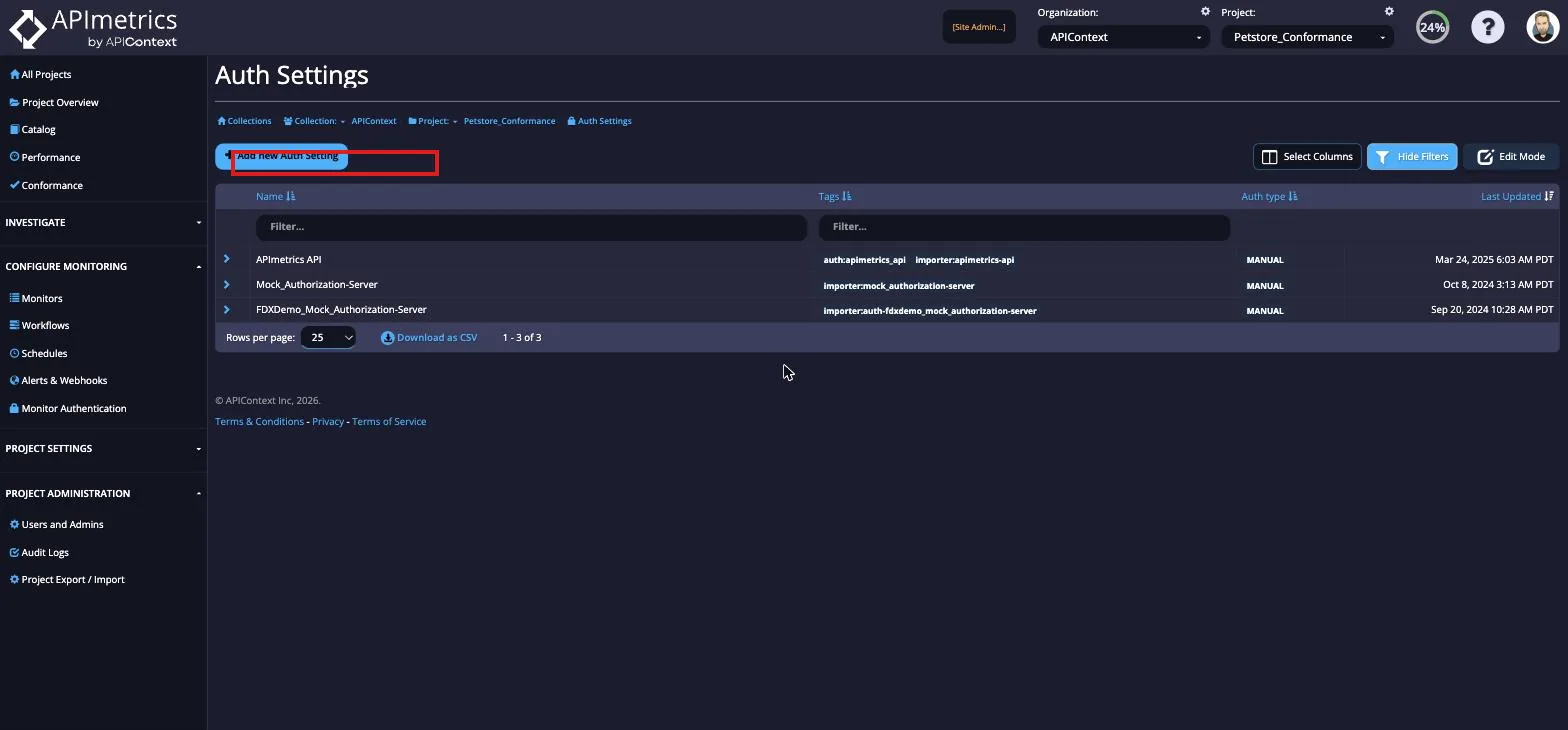This screenshot has width=1568, height=730.
Task: Click the Mock_Authorization-Server name
Action: [317, 284]
